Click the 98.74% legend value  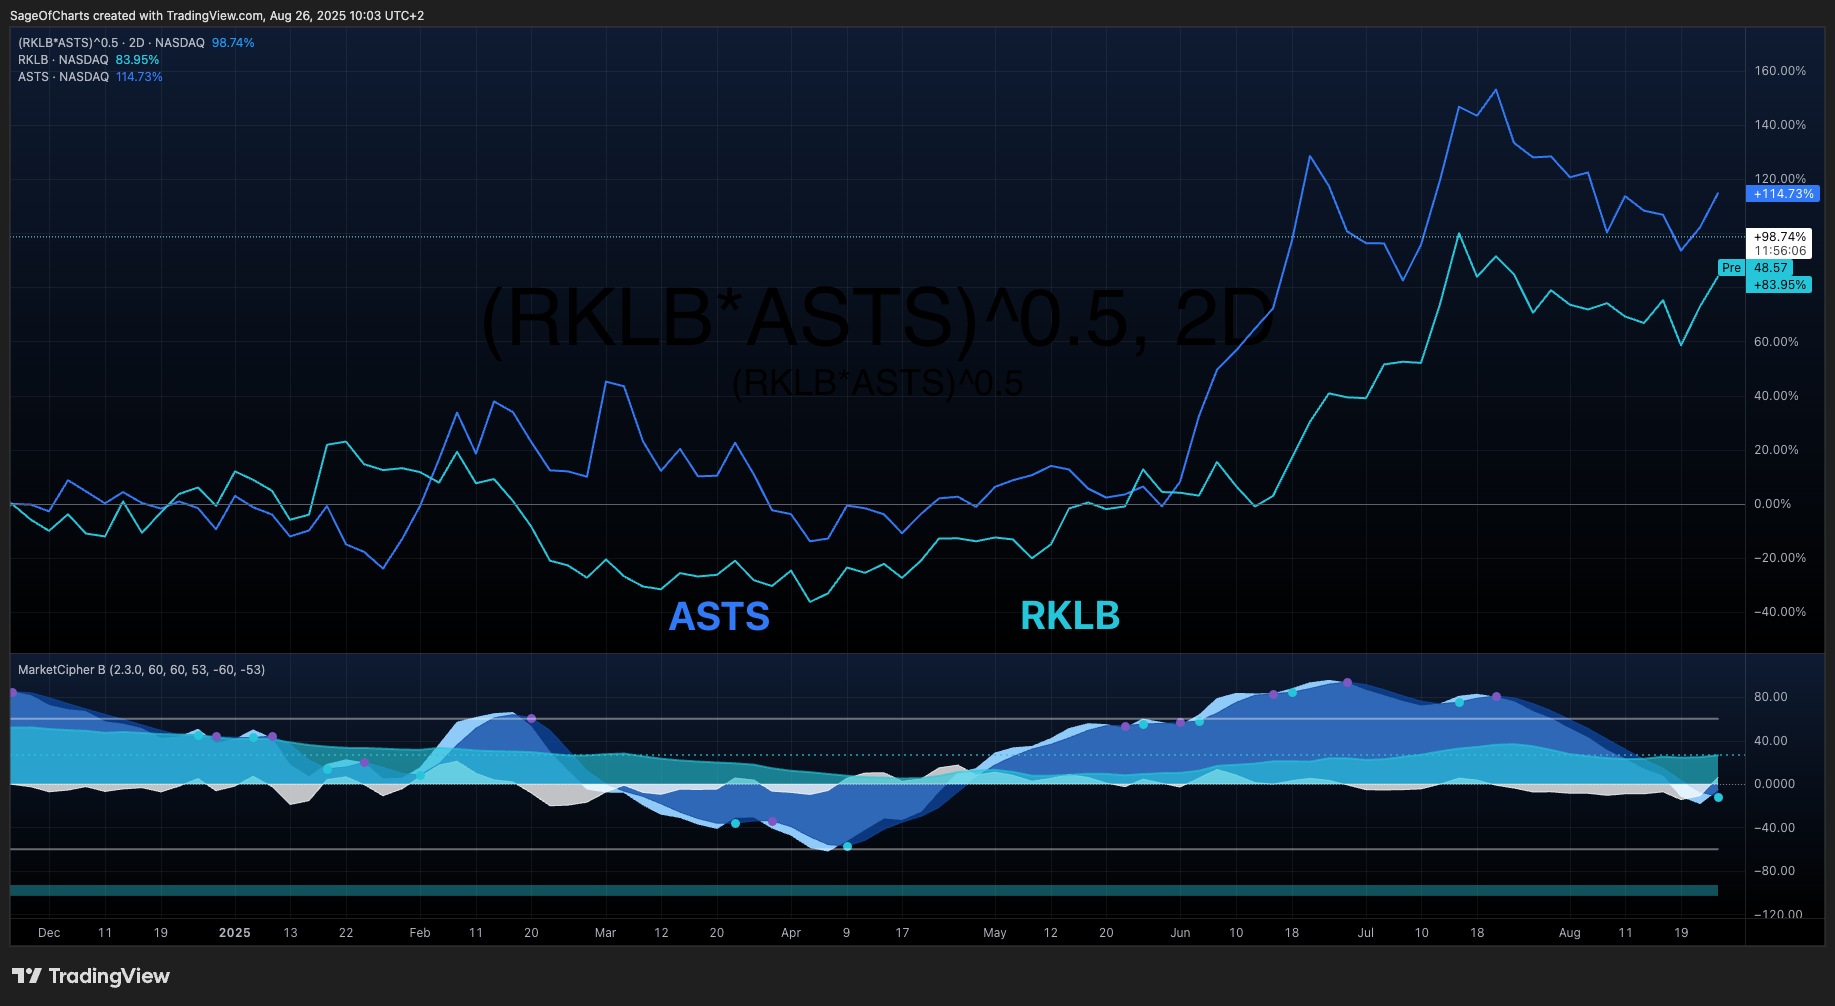click(x=233, y=43)
